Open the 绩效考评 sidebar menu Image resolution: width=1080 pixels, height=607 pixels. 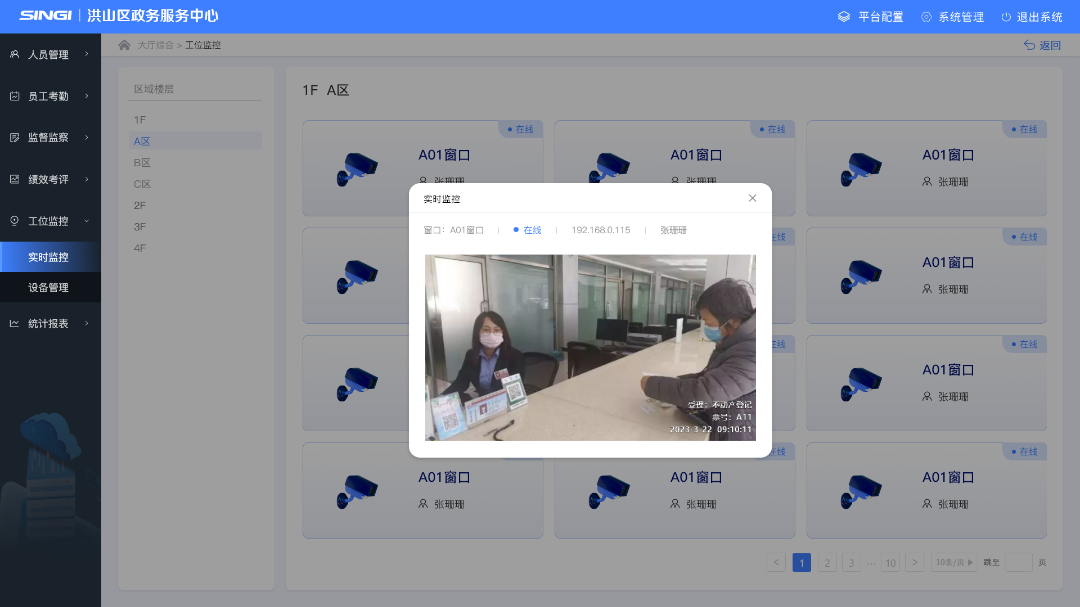click(x=50, y=180)
